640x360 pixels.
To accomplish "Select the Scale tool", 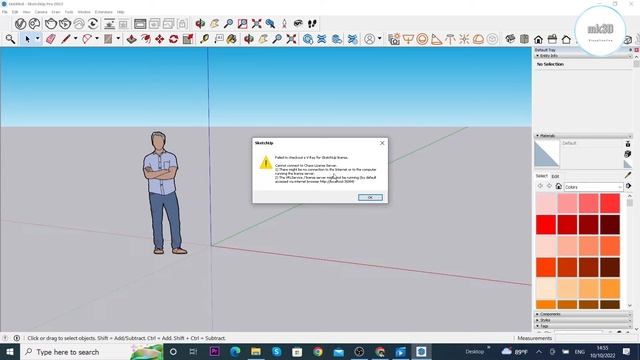I will [188, 39].
